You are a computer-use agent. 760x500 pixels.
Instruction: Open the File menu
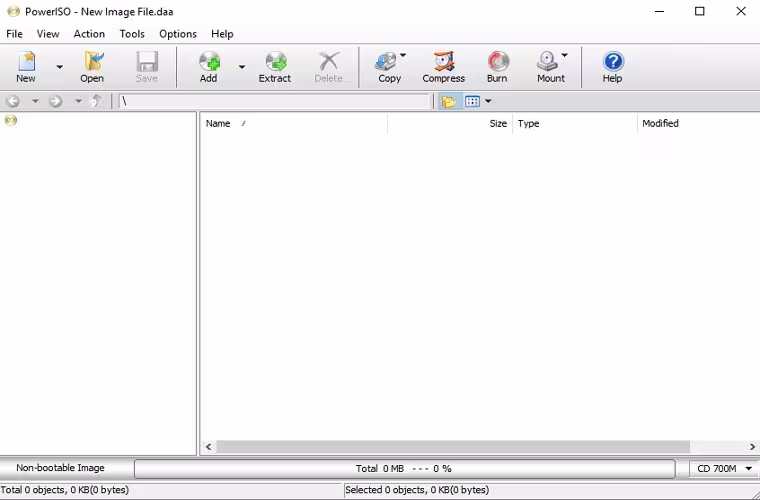point(15,34)
